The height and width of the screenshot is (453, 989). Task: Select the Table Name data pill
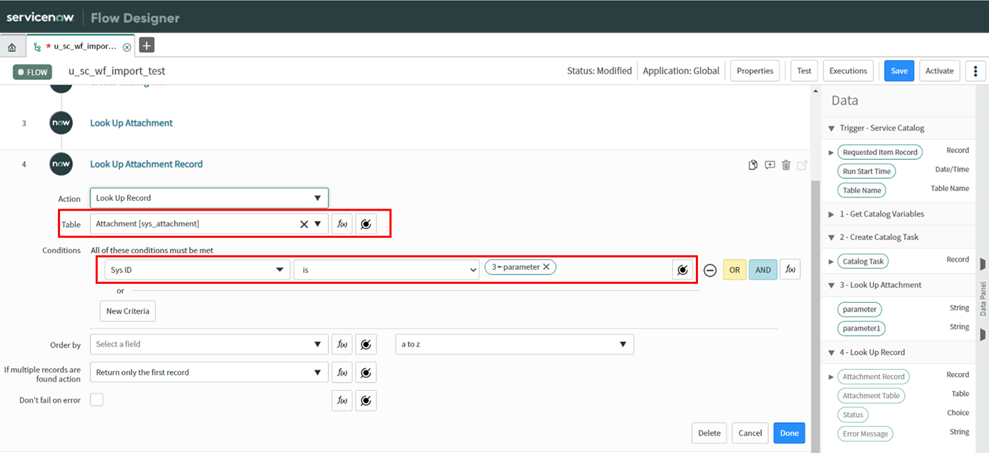862,190
